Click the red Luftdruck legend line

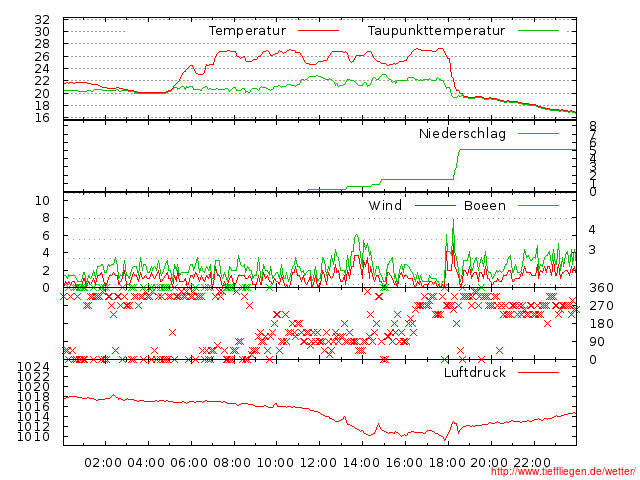click(538, 372)
